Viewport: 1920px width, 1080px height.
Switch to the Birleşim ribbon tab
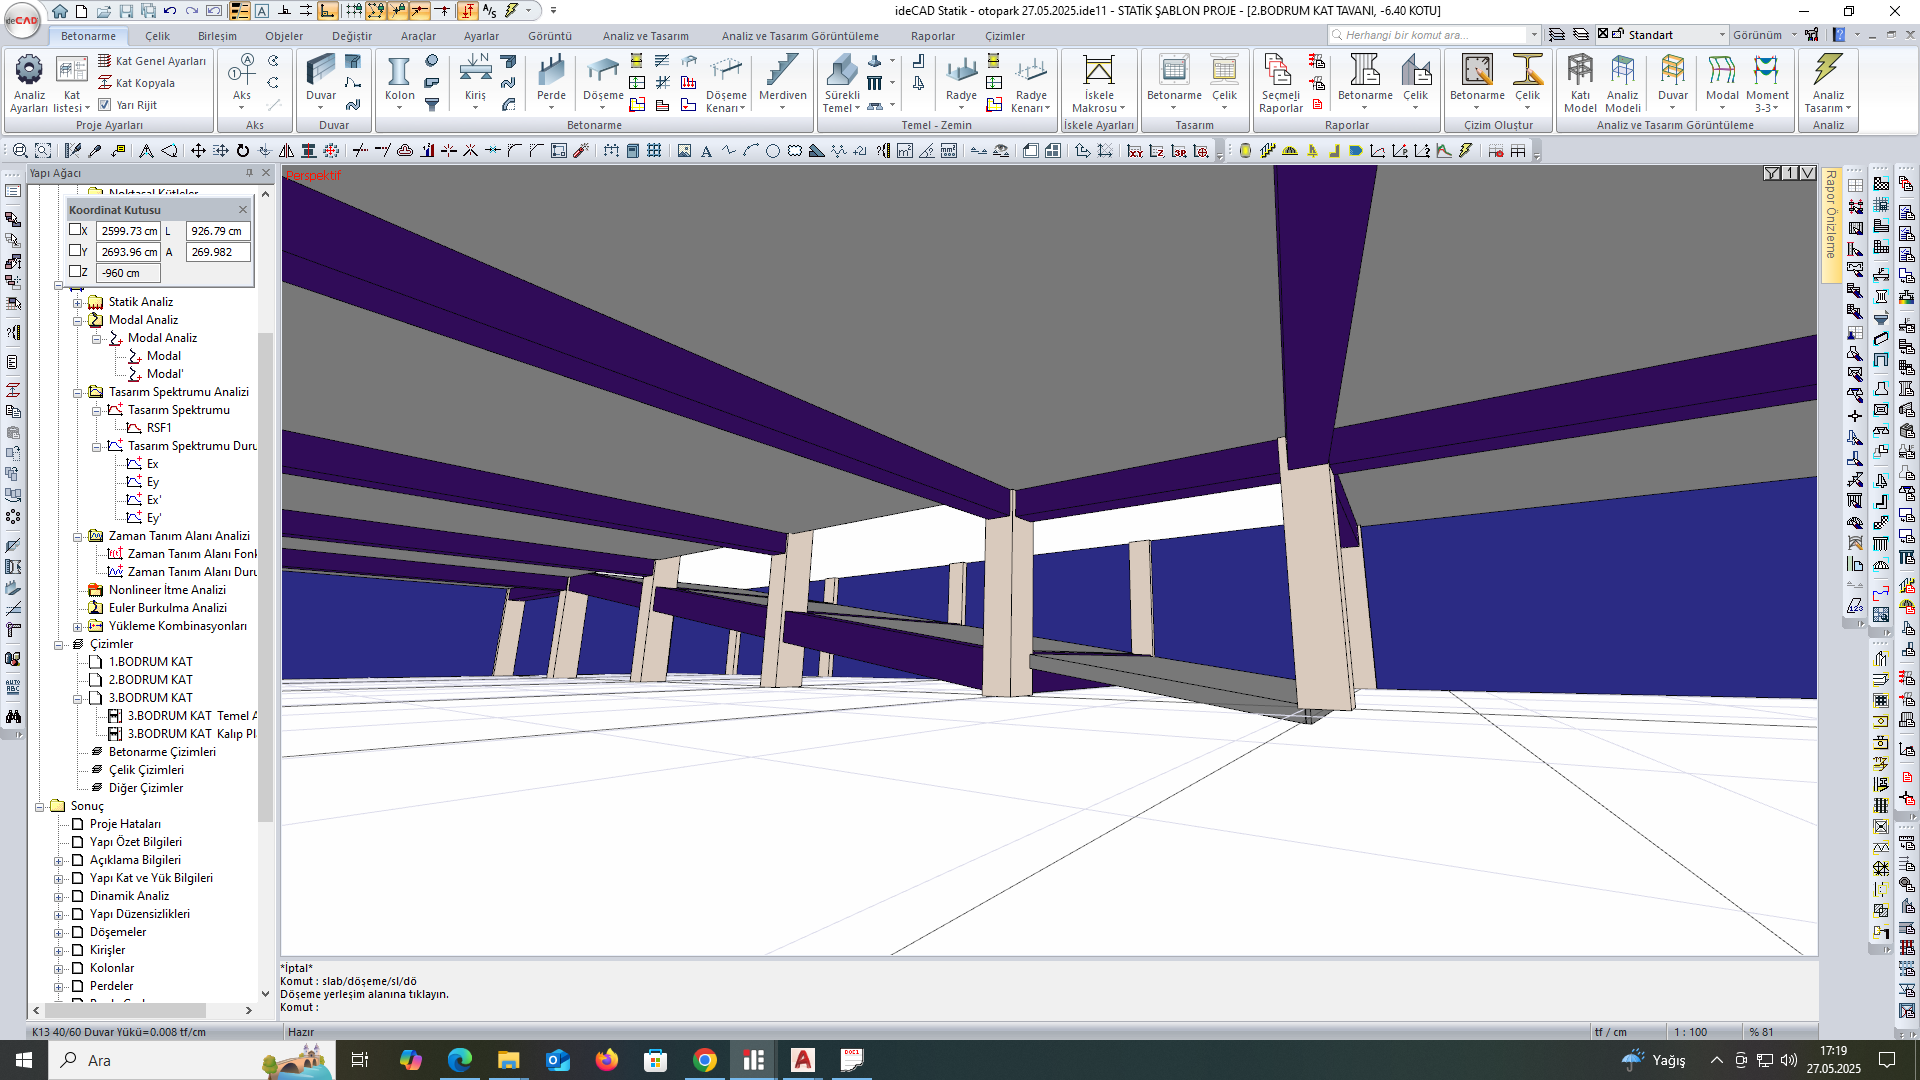pos(217,36)
